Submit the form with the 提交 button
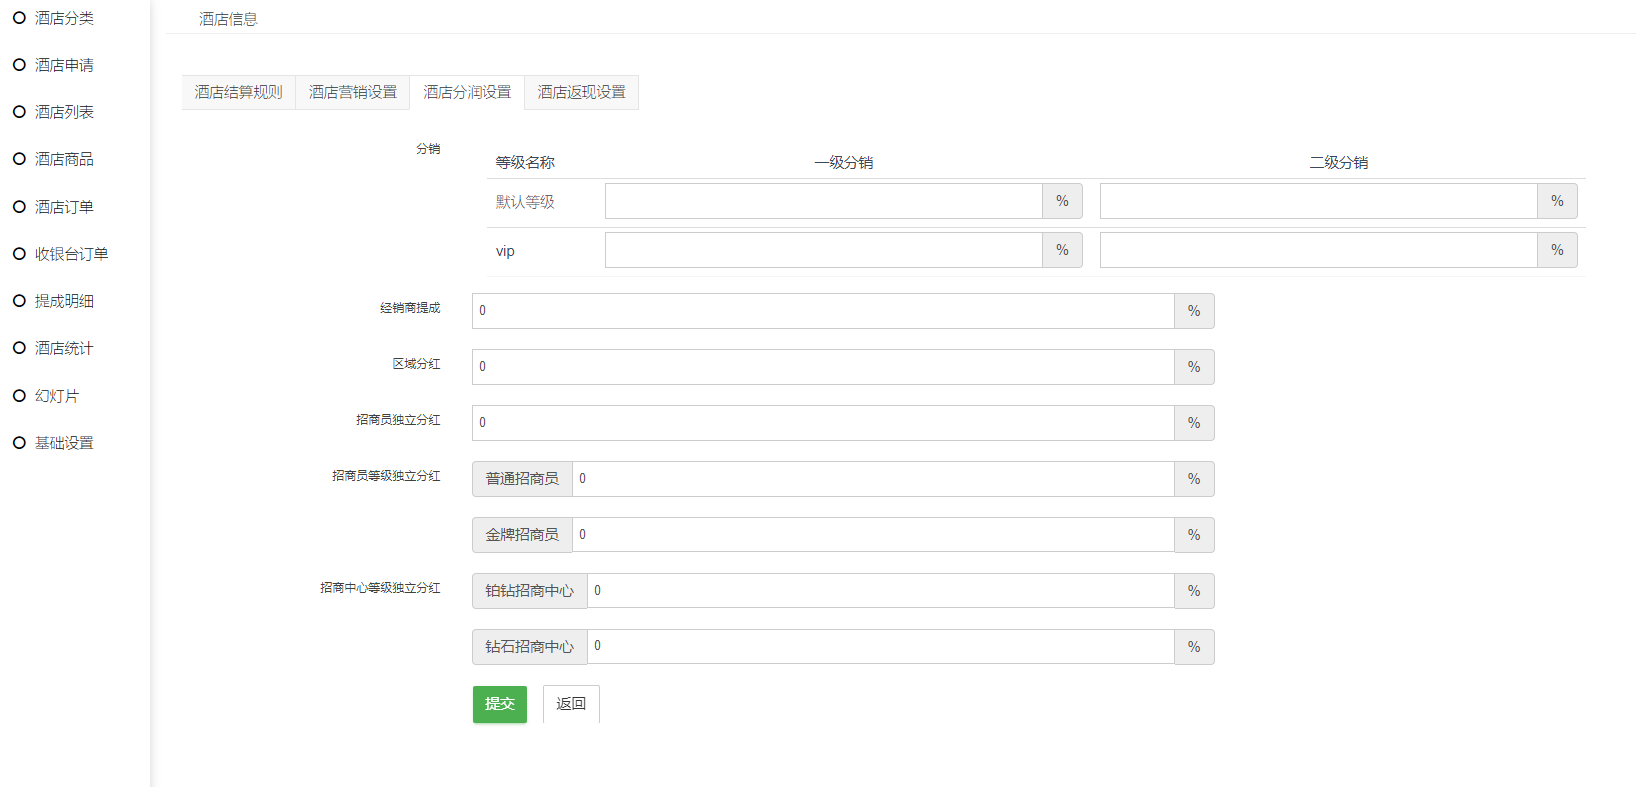 click(x=499, y=704)
